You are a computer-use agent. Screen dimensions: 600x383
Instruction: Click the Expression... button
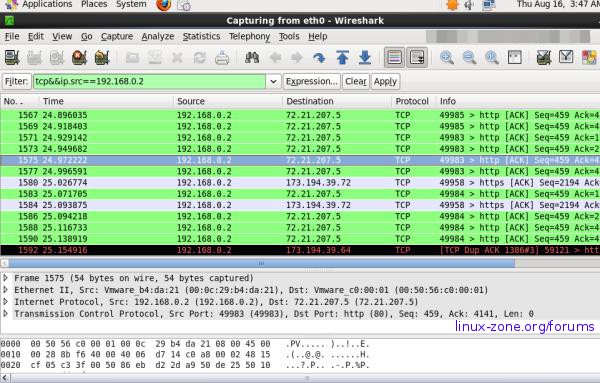coord(311,81)
